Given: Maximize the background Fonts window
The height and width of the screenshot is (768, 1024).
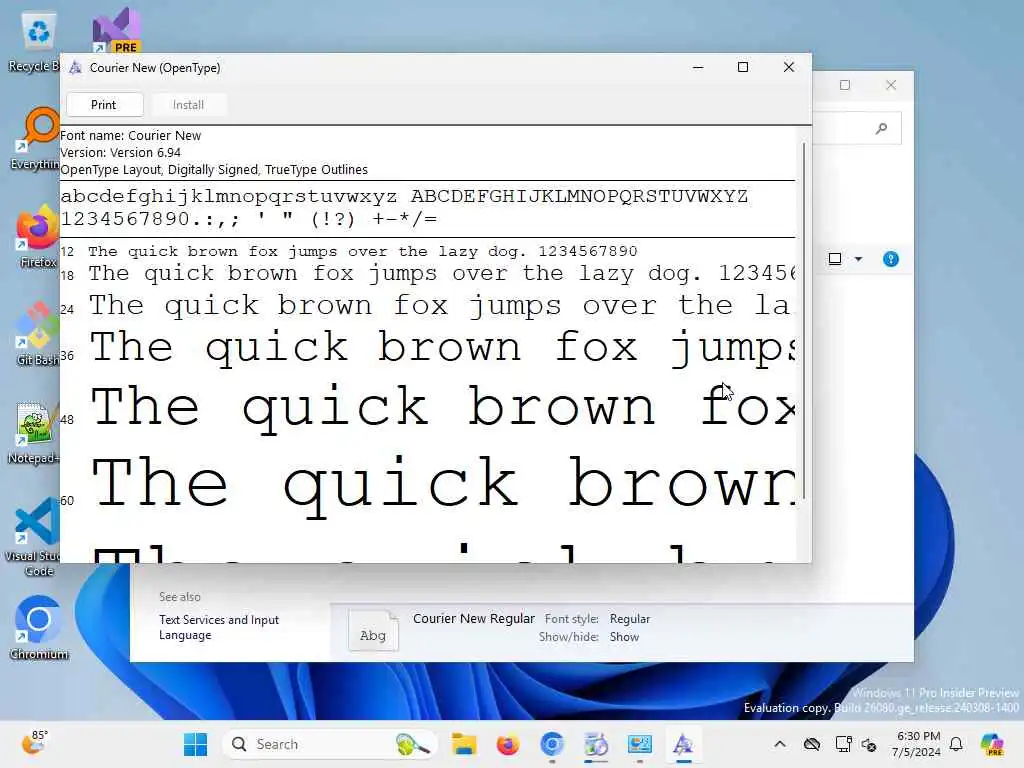Looking at the screenshot, I should tap(845, 85).
